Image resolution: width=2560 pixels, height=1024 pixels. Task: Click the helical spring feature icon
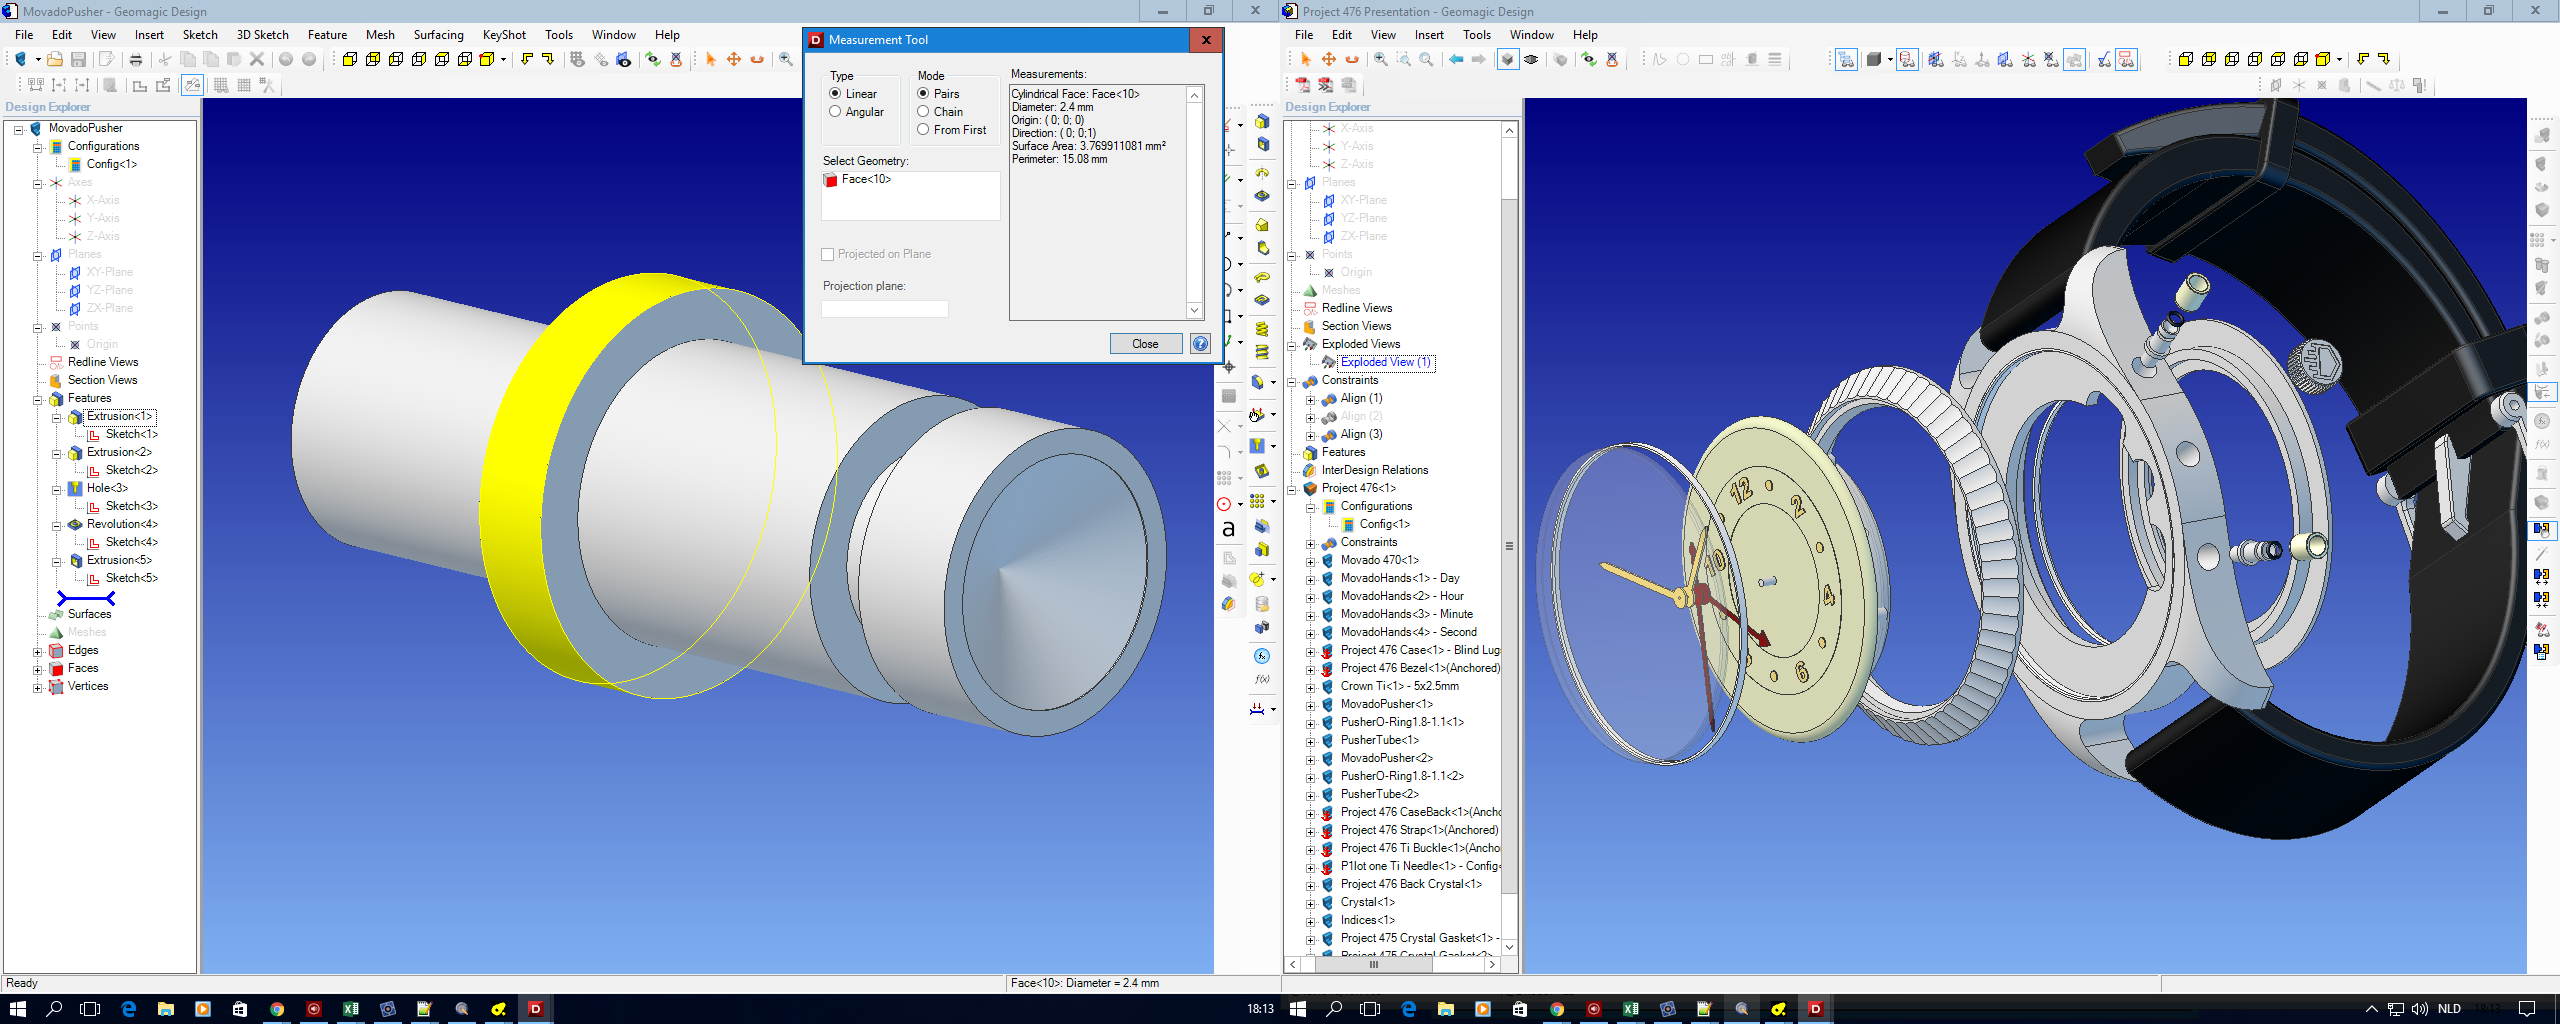[x=1262, y=329]
